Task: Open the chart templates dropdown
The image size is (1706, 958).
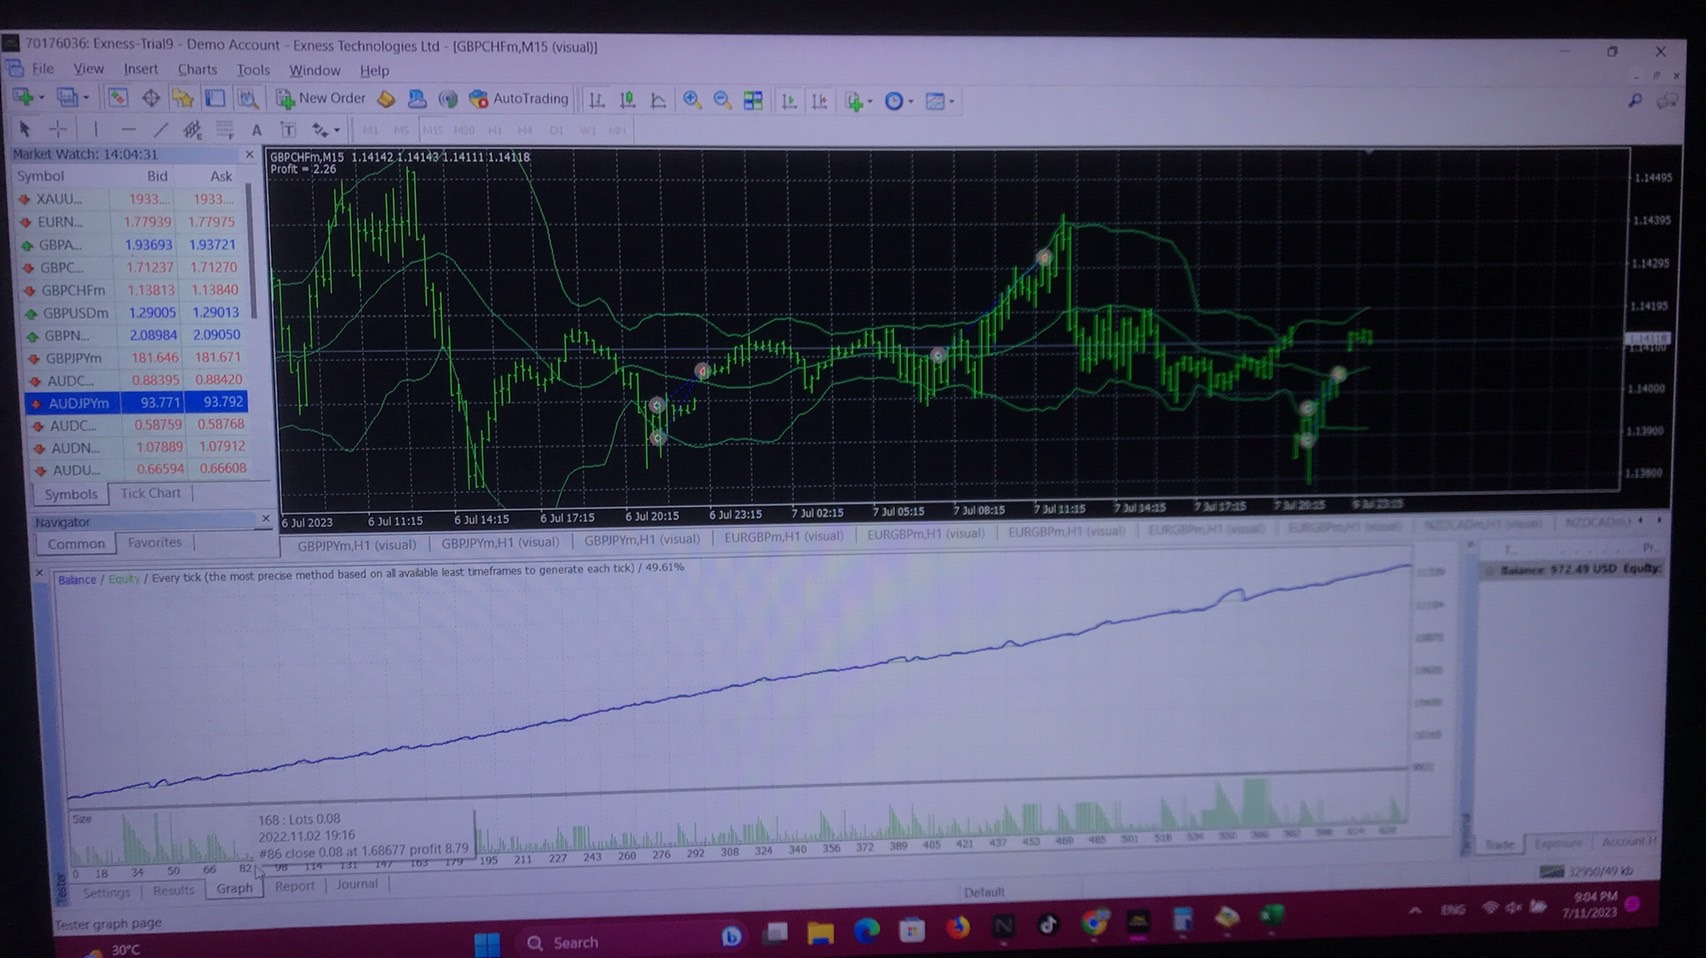Action: pos(951,101)
